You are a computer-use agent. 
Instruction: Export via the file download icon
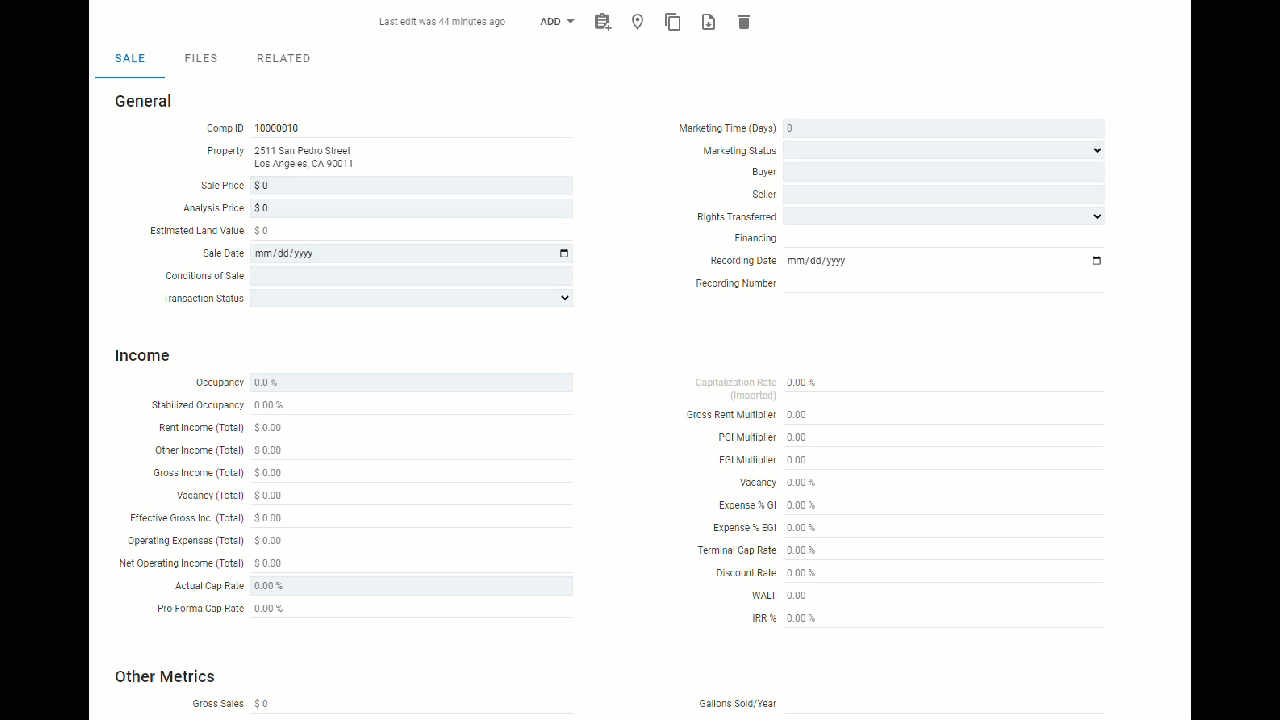coord(708,21)
